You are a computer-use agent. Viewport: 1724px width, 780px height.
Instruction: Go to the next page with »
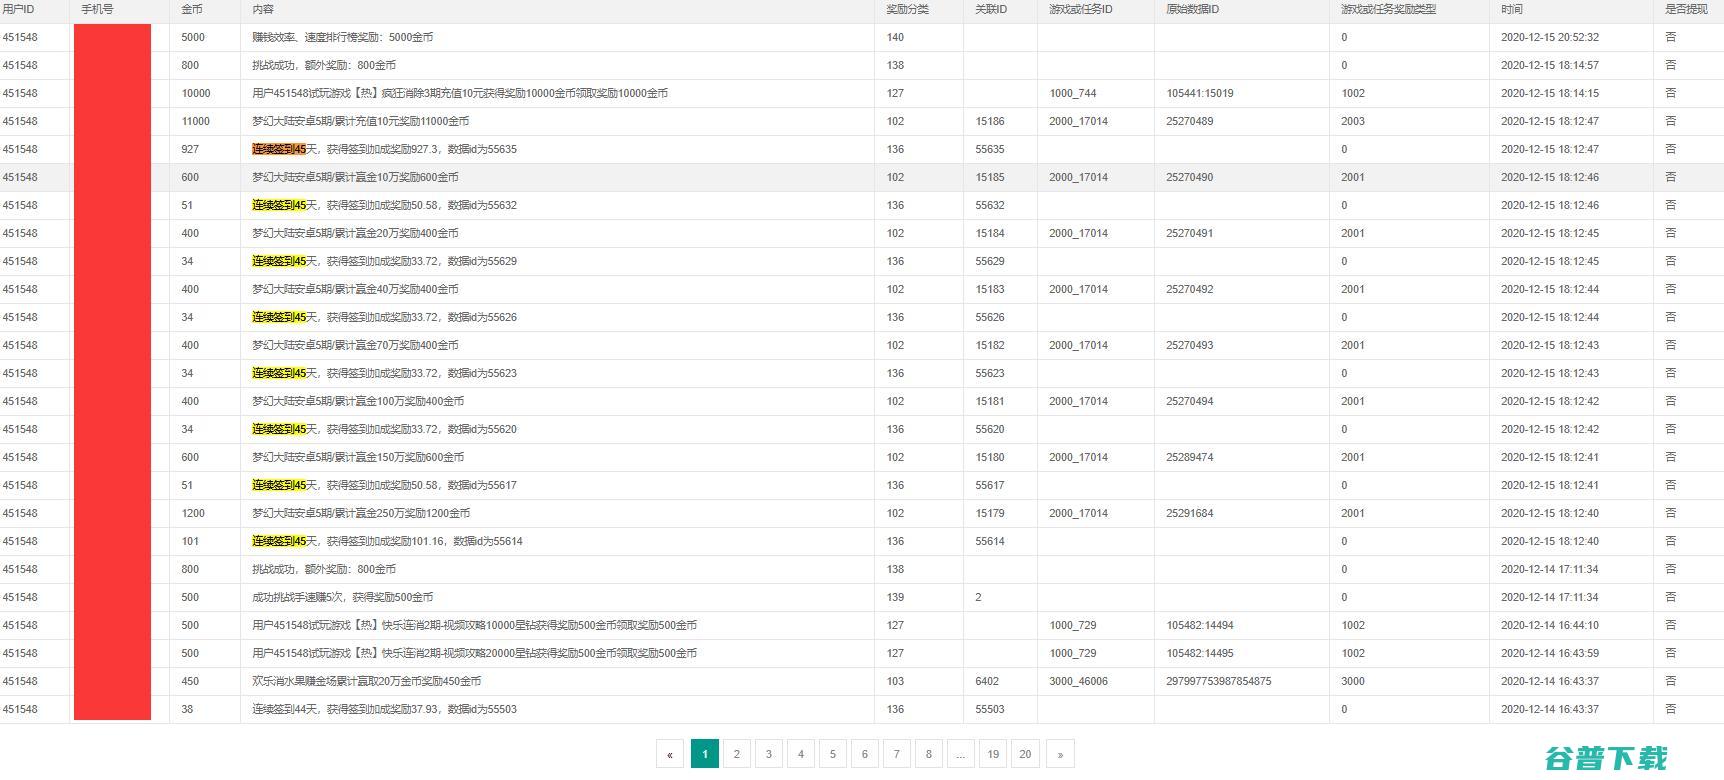click(1060, 754)
